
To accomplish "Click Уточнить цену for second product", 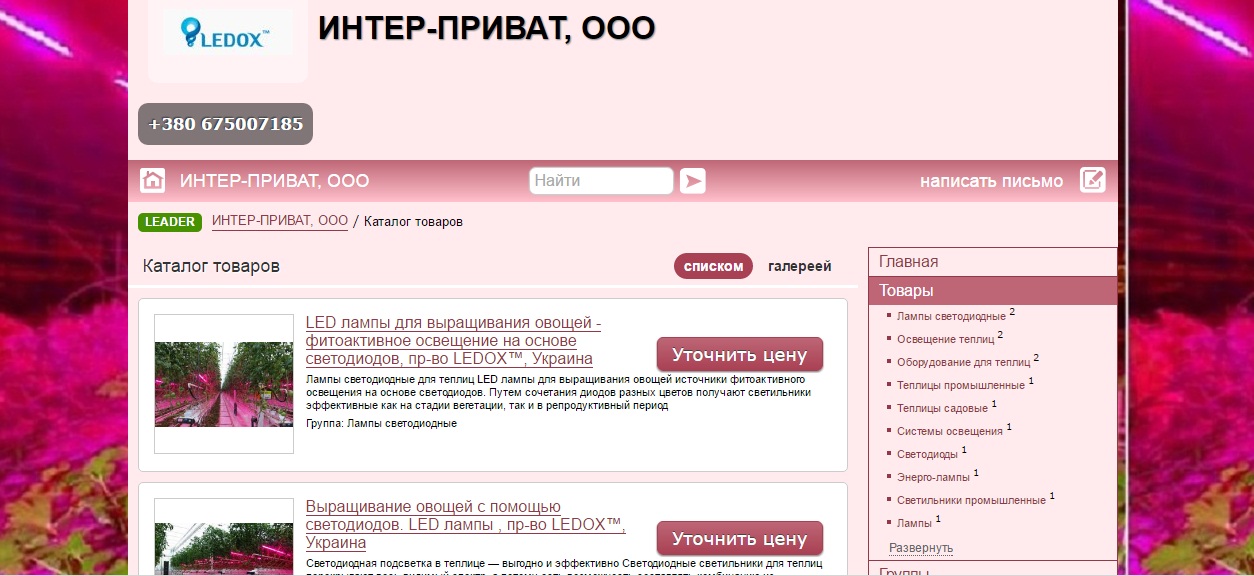I will coord(739,539).
